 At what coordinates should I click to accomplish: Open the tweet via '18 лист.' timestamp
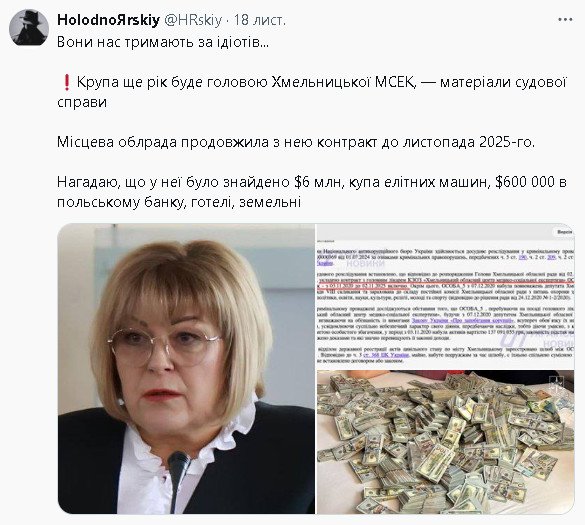[260, 20]
